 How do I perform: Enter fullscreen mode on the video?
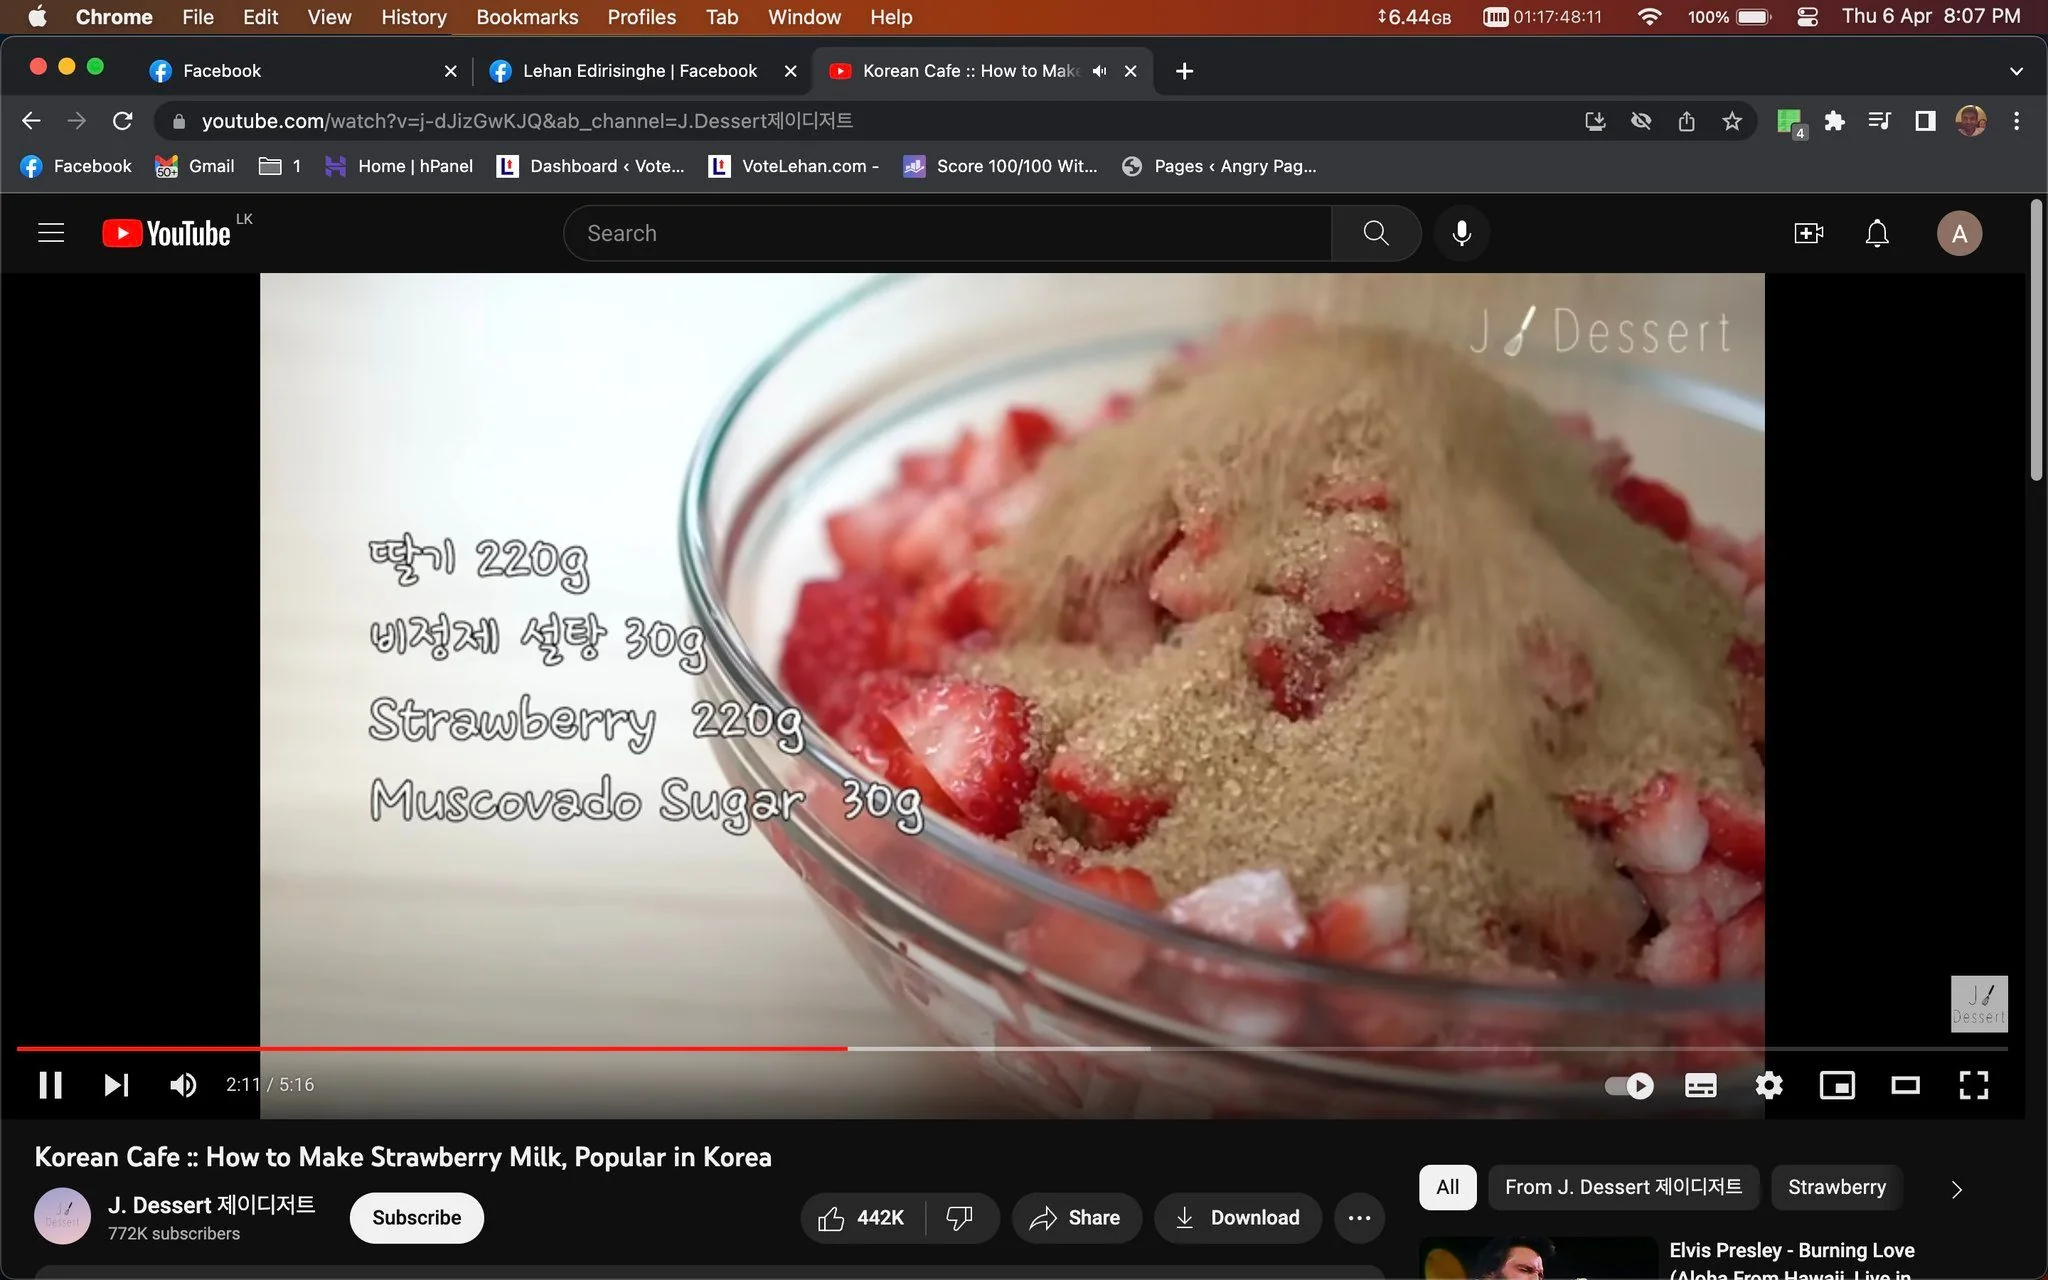coord(1973,1085)
